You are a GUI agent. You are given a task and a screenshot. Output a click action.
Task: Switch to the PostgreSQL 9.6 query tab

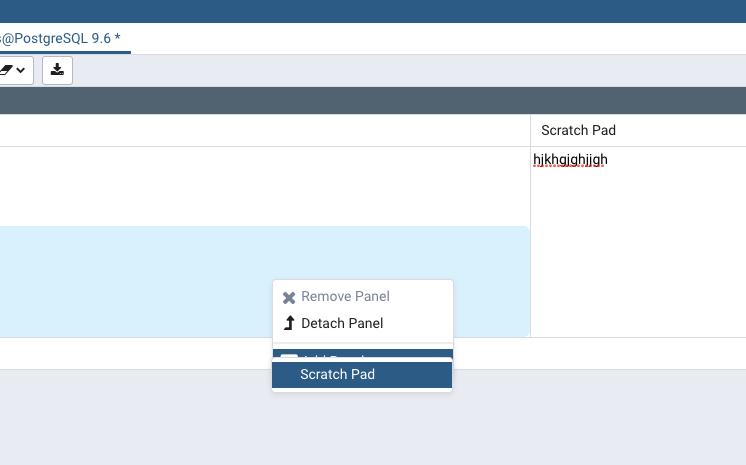pos(60,39)
